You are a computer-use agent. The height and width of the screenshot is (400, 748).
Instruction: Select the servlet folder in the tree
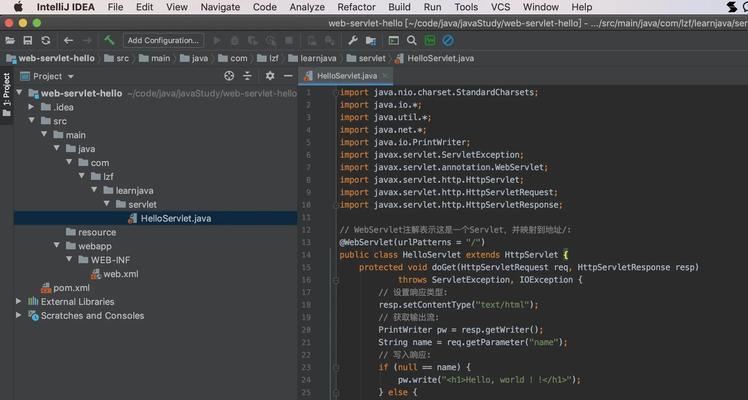coord(136,204)
